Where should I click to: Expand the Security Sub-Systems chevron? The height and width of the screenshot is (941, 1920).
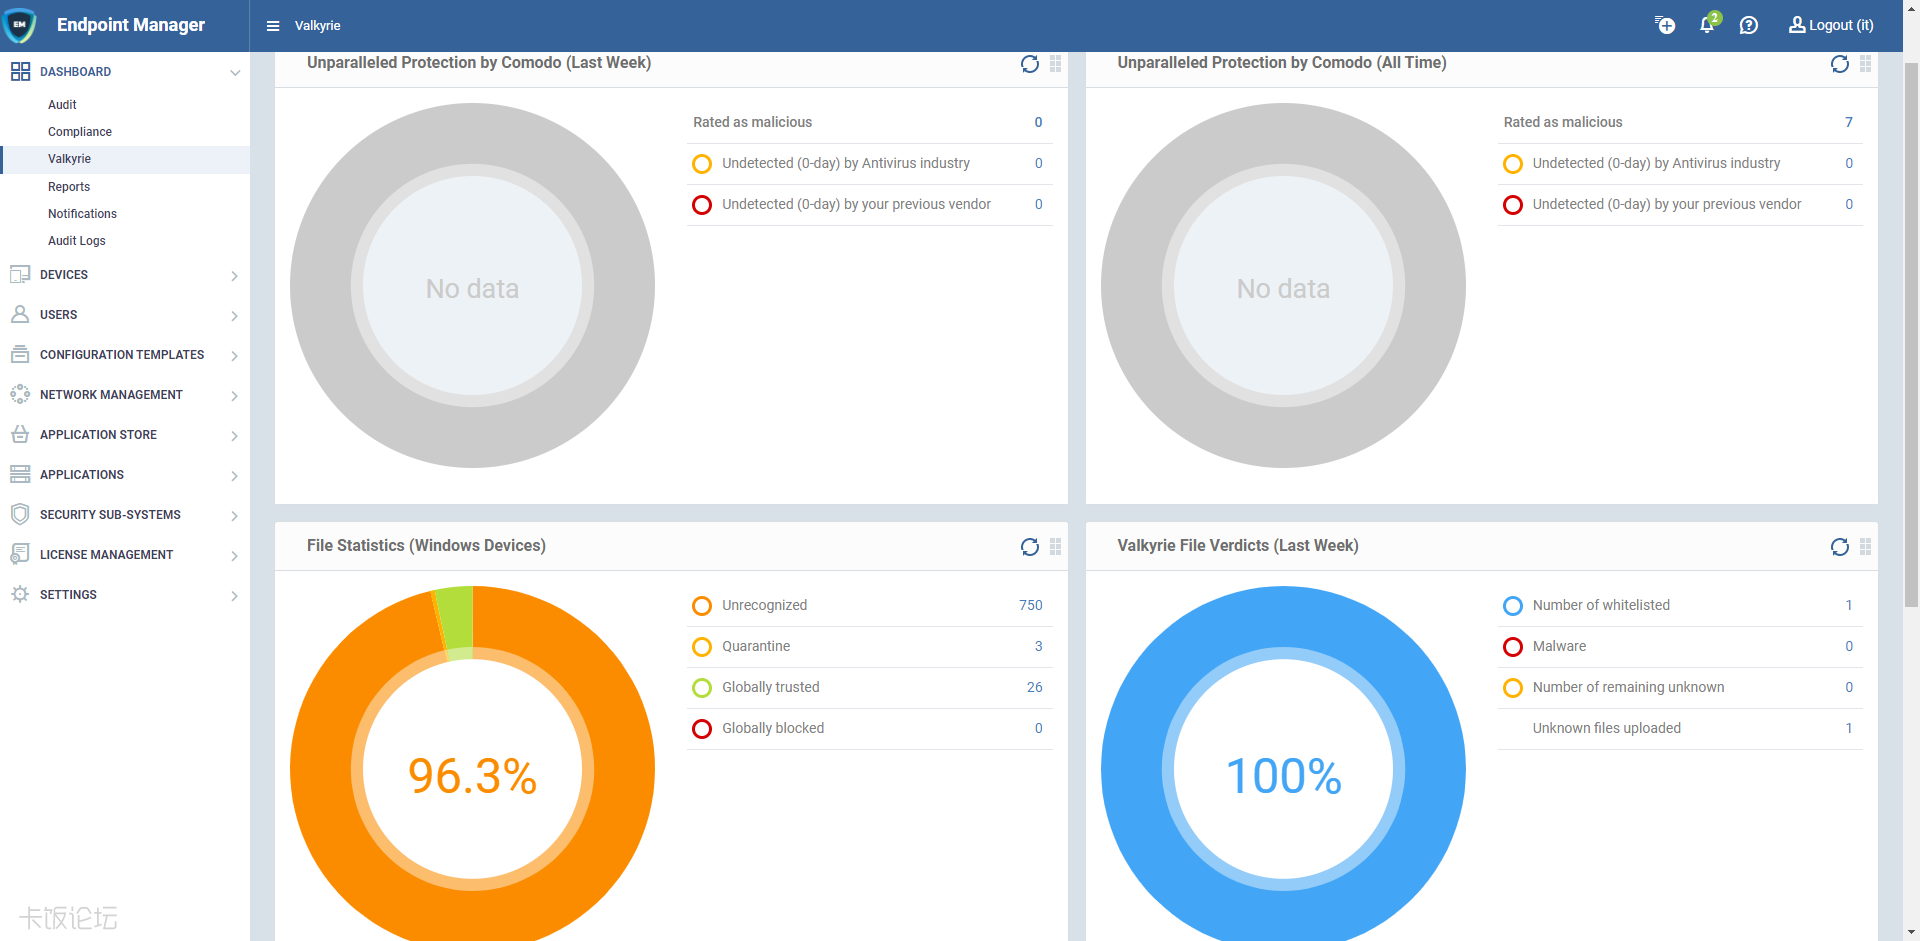coord(235,516)
